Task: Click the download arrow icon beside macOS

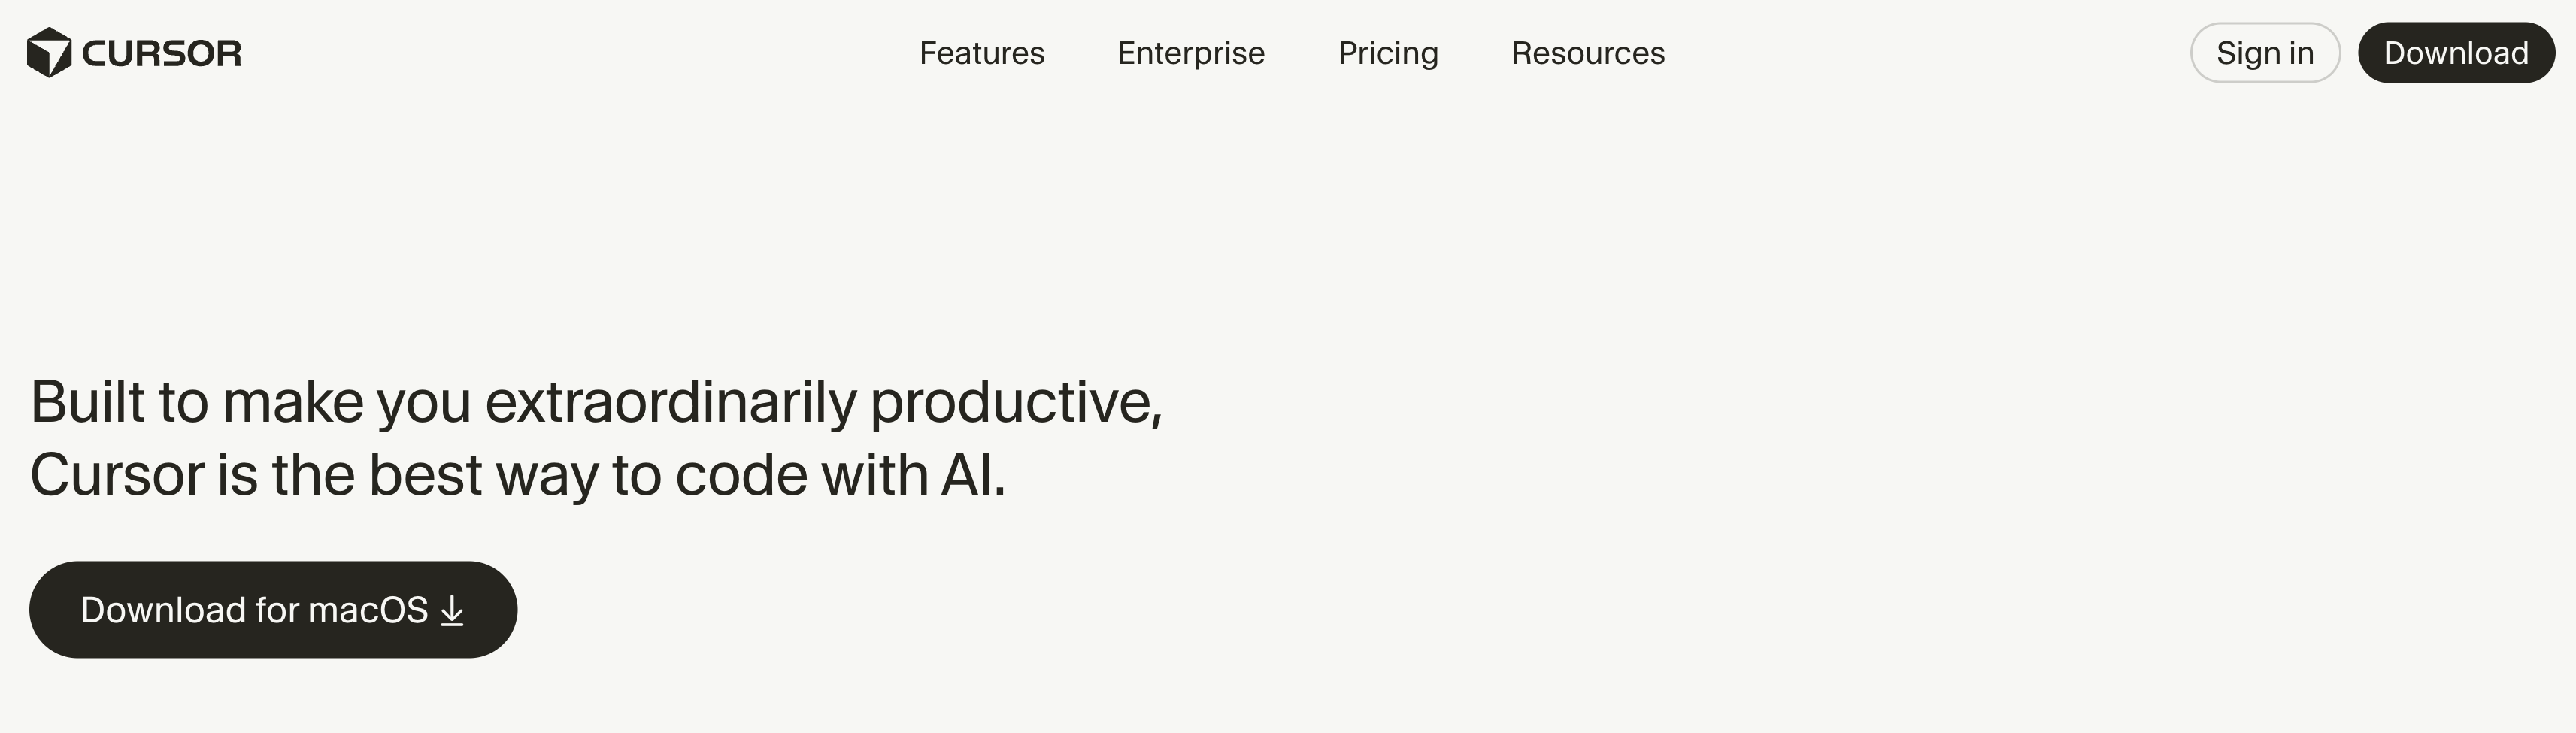Action: point(452,610)
